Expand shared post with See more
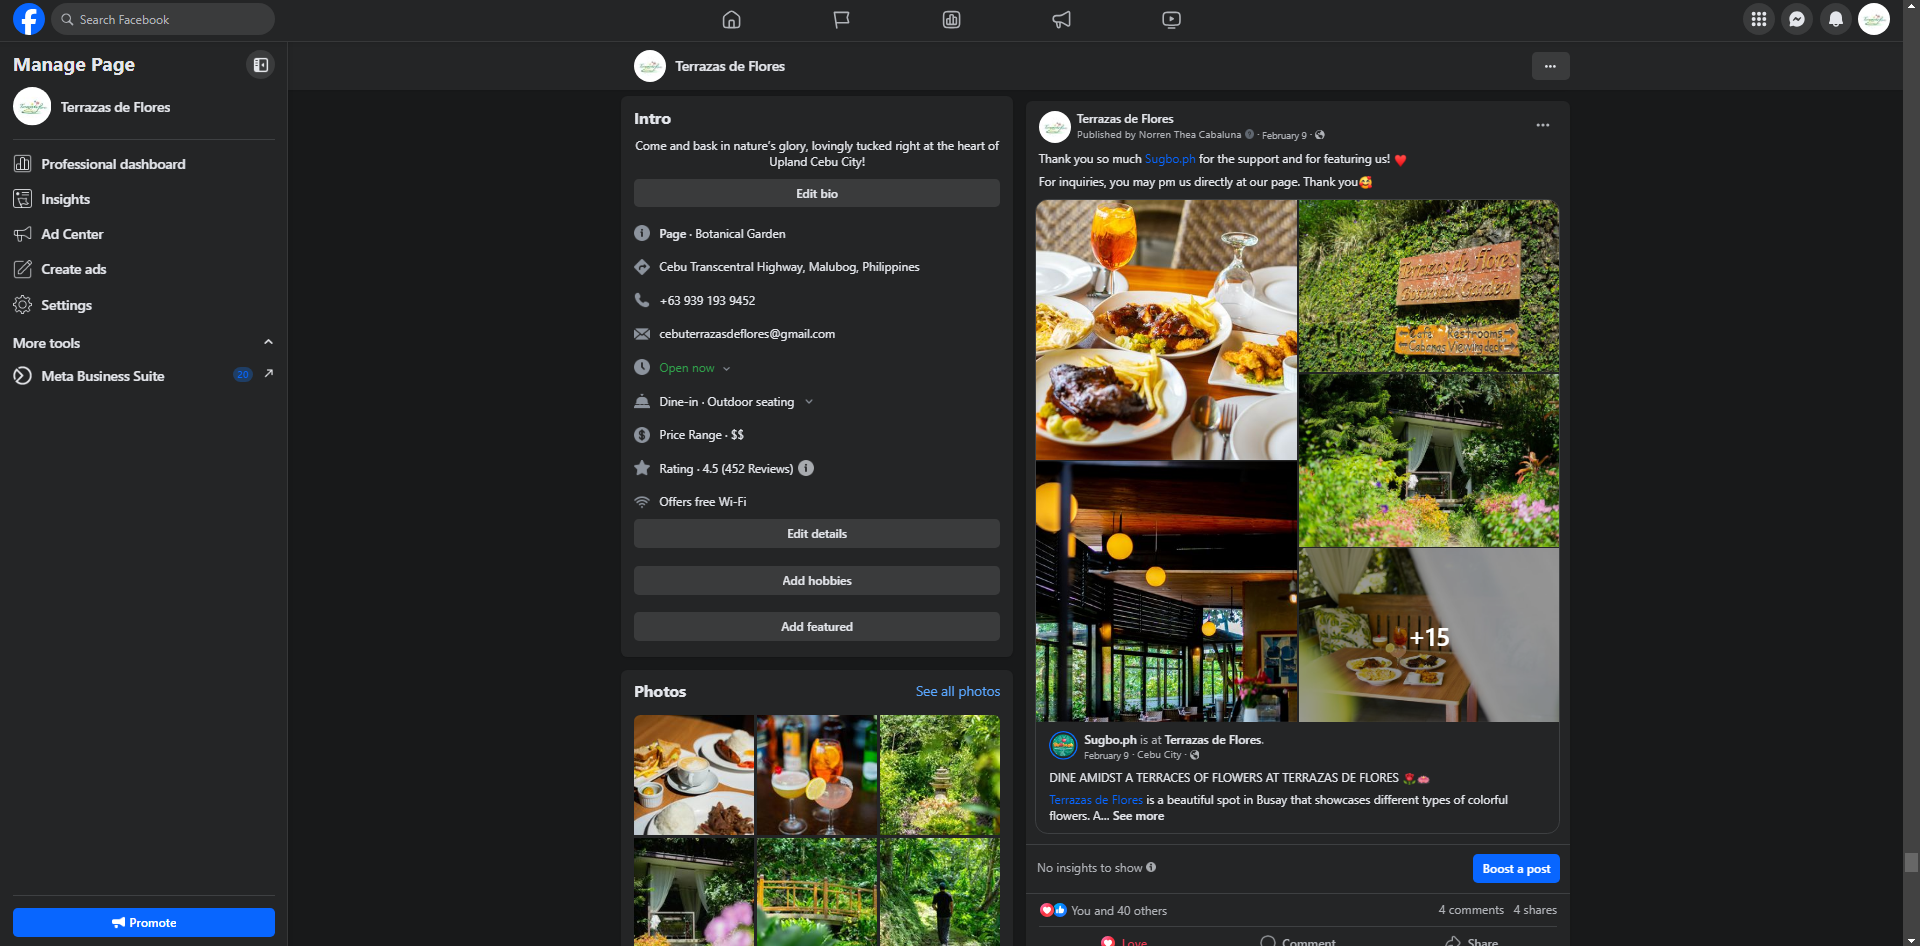Viewport: 1920px width, 946px height. (1138, 816)
